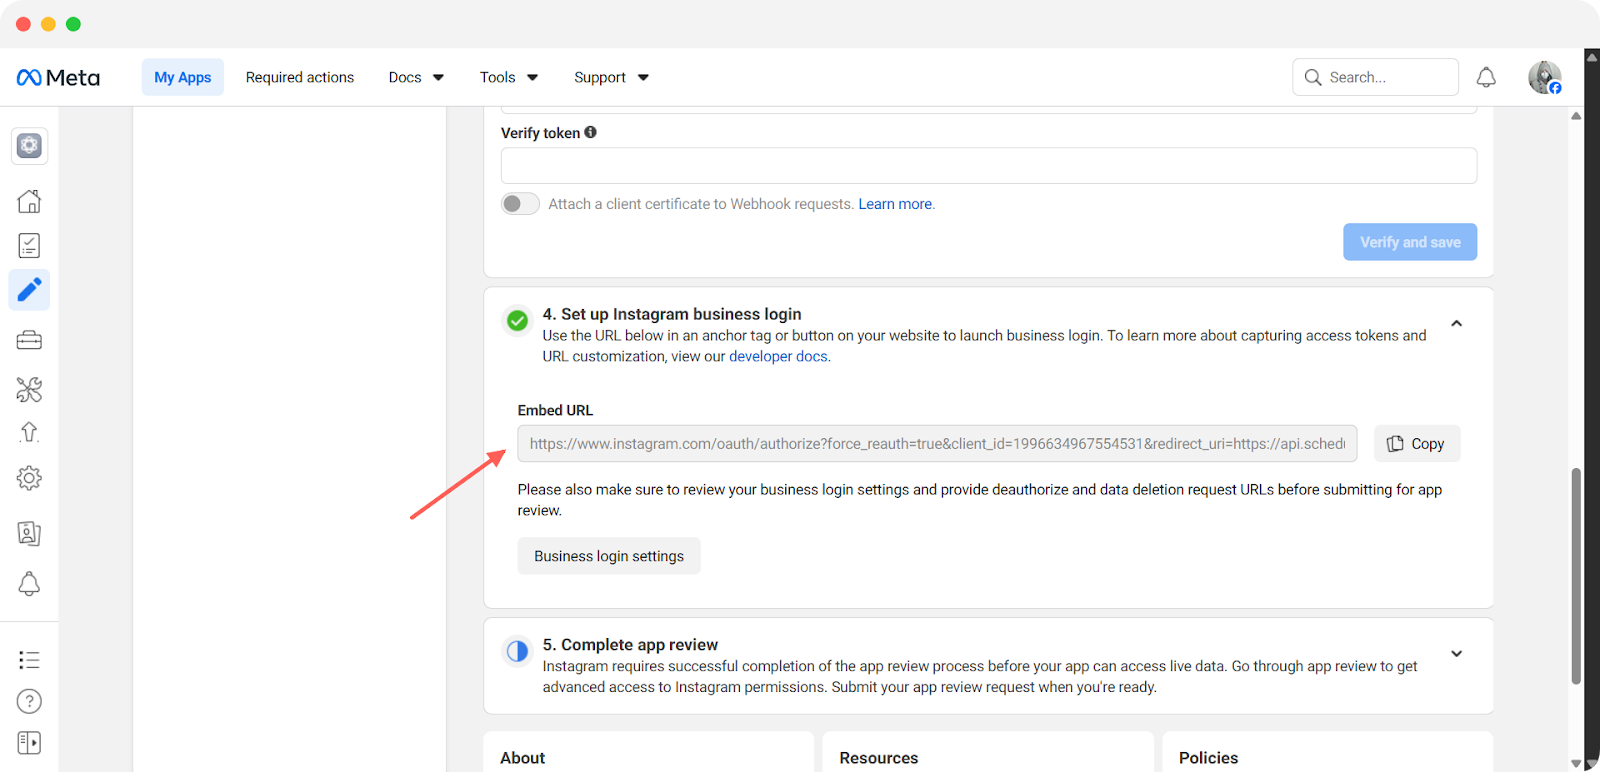The width and height of the screenshot is (1600, 772).
Task: Toggle client certificate for Webhook requests
Action: [520, 204]
